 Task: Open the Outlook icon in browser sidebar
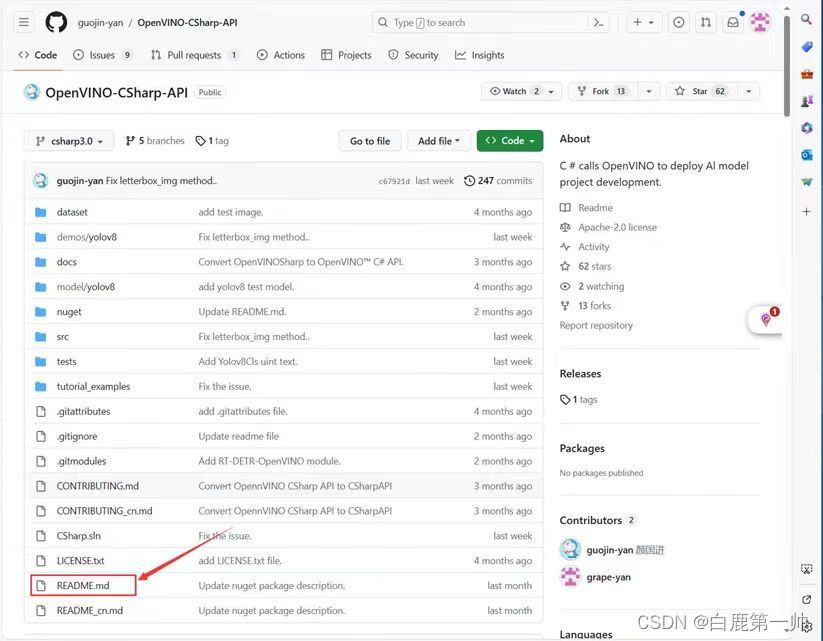[807, 155]
